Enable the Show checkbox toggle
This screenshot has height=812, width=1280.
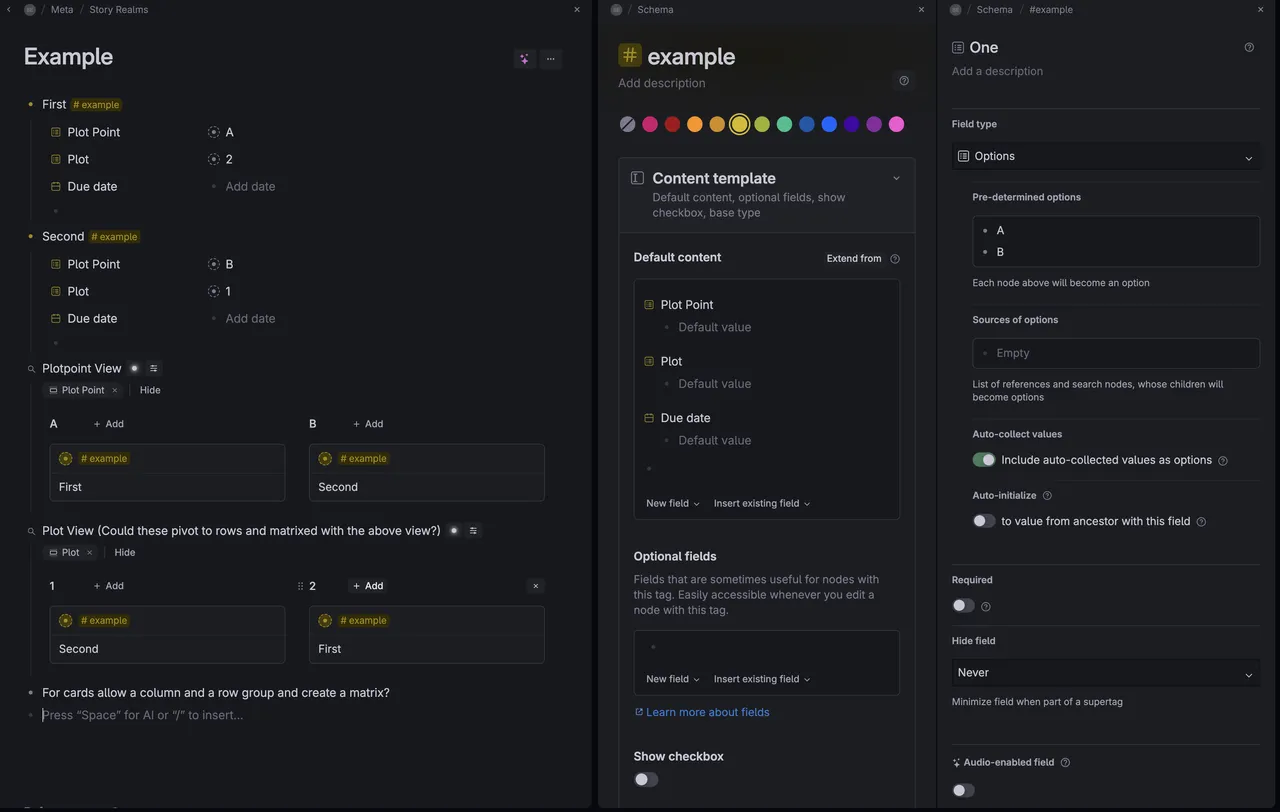[646, 779]
